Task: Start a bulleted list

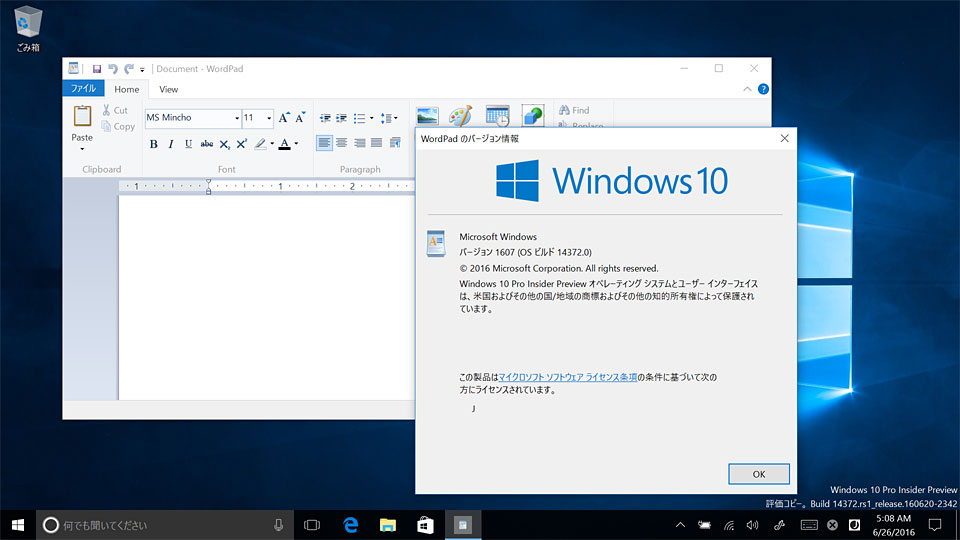Action: coord(359,118)
